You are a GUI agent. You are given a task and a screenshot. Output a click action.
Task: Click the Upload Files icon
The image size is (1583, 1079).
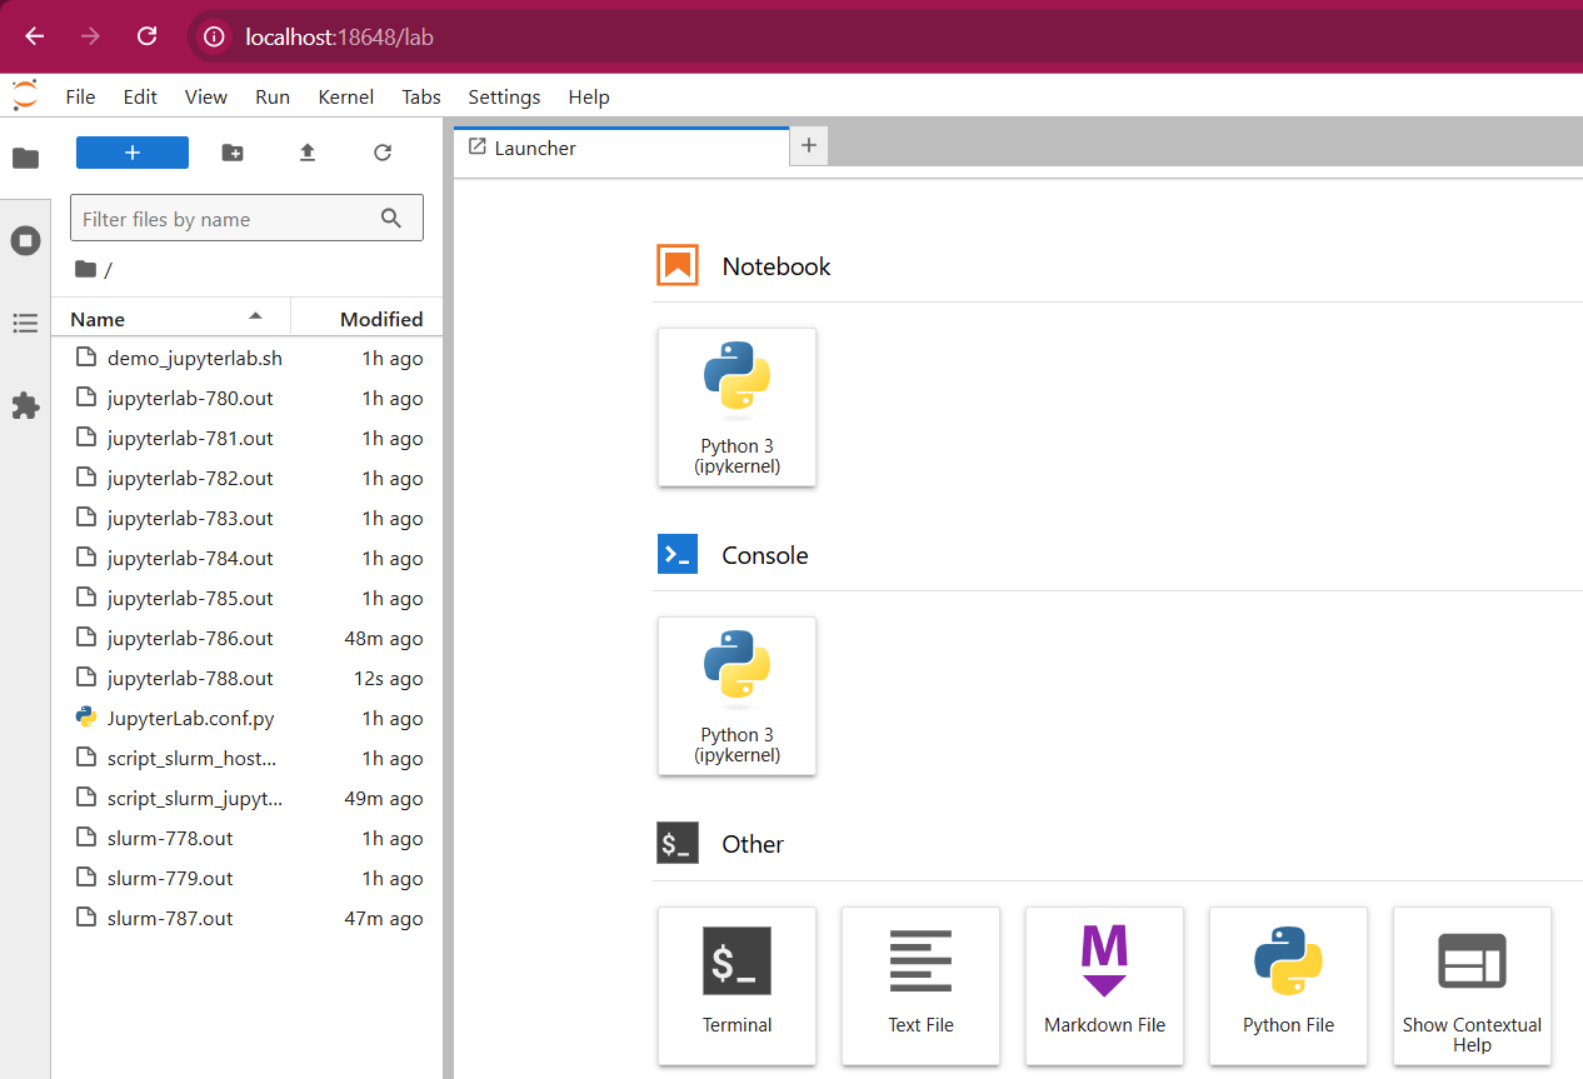[307, 153]
